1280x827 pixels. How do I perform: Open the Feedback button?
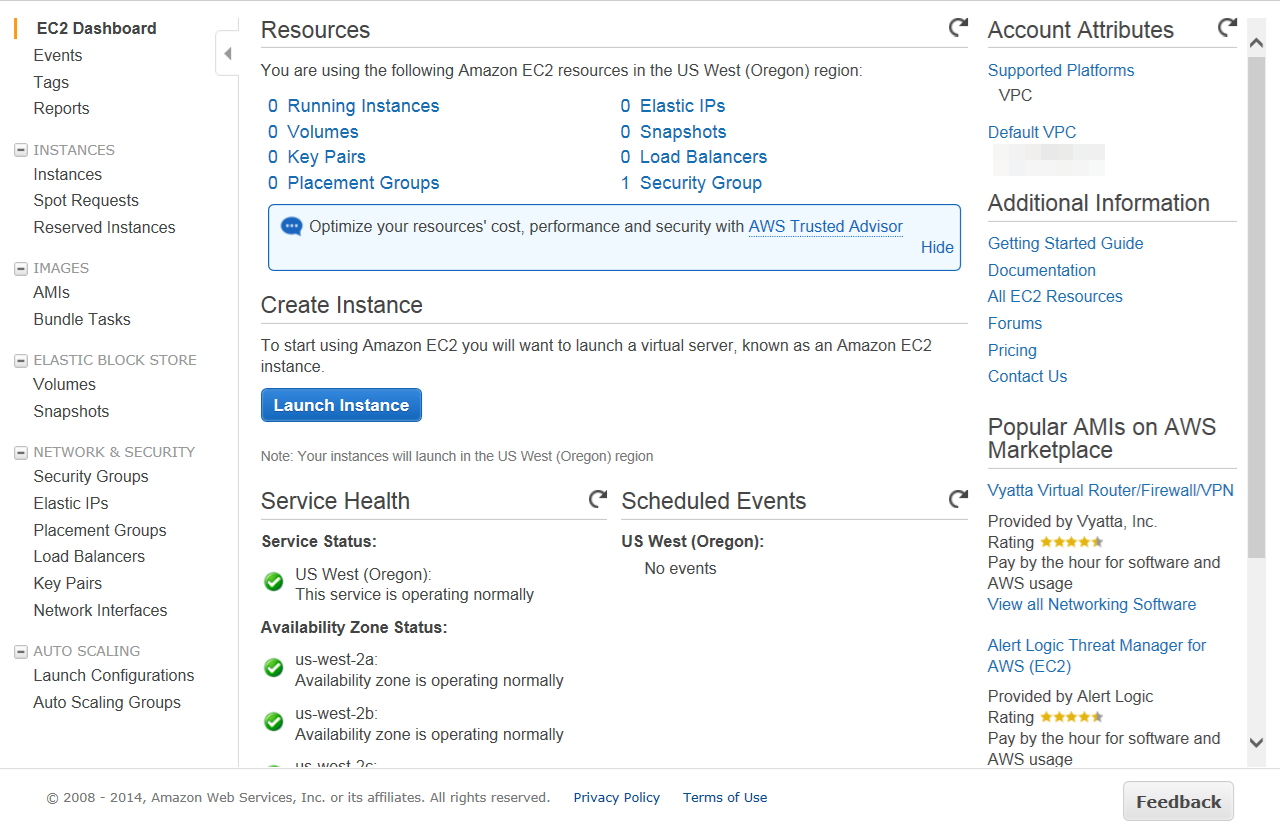[1178, 802]
